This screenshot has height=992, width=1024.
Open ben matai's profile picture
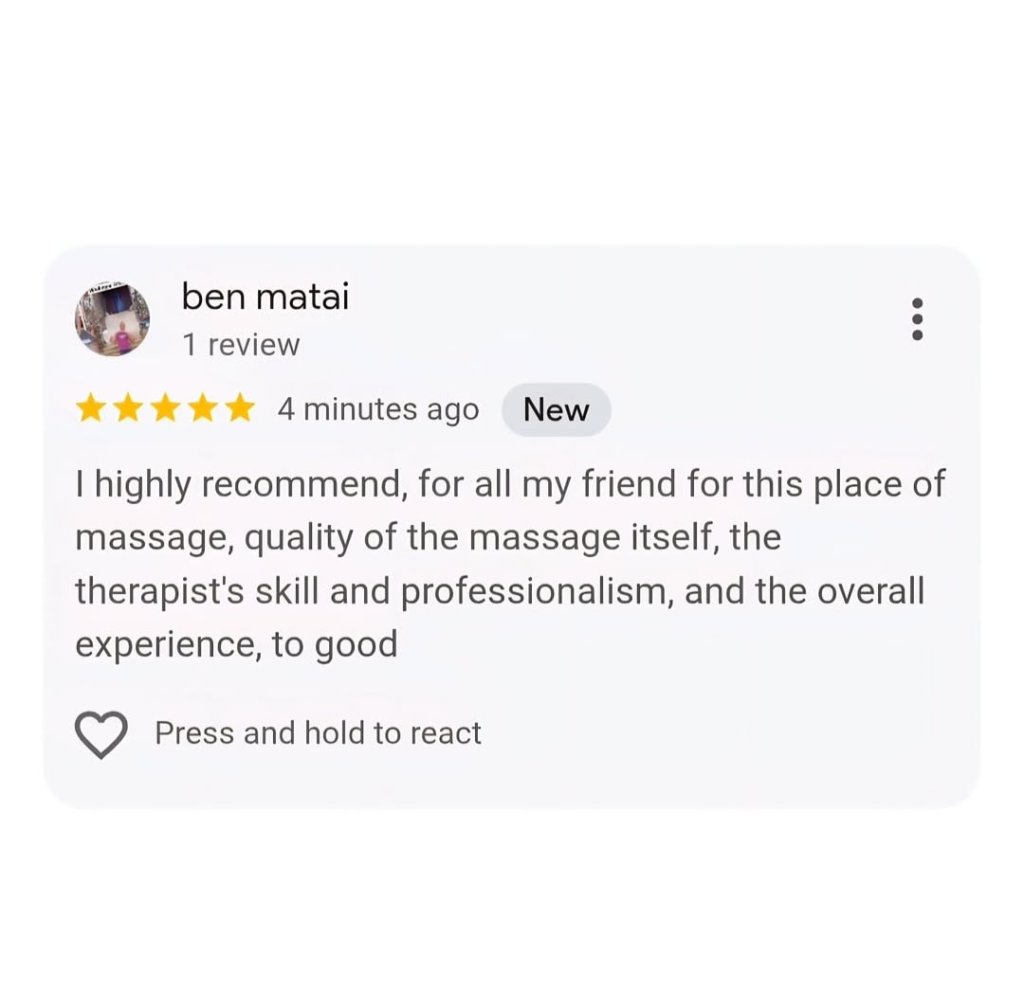112,318
